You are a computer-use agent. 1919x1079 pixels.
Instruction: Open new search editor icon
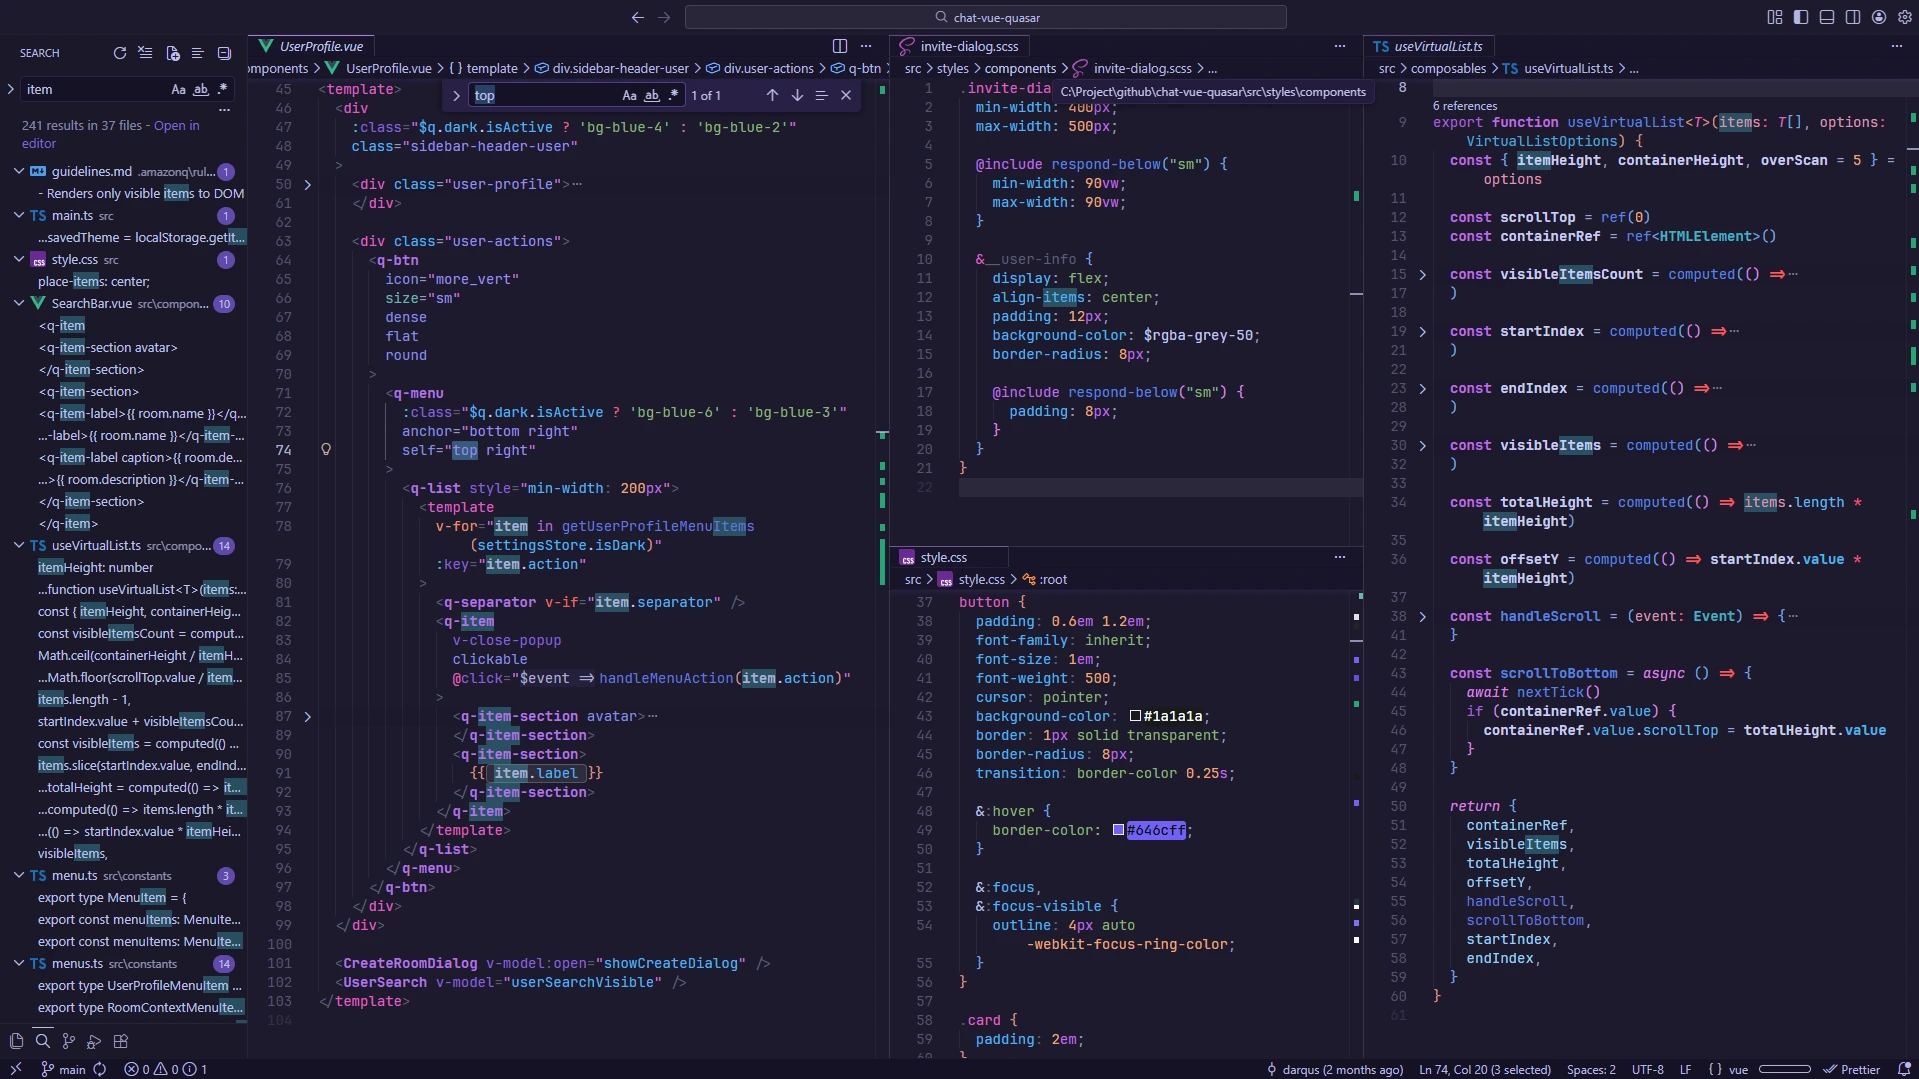(172, 53)
